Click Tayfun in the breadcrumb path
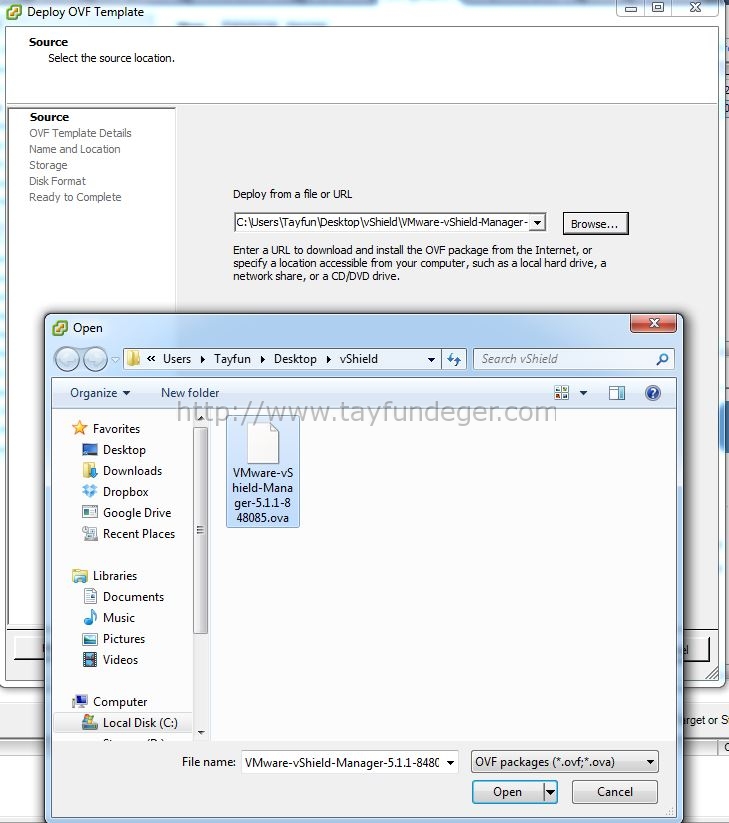The width and height of the screenshot is (729, 823). point(232,359)
